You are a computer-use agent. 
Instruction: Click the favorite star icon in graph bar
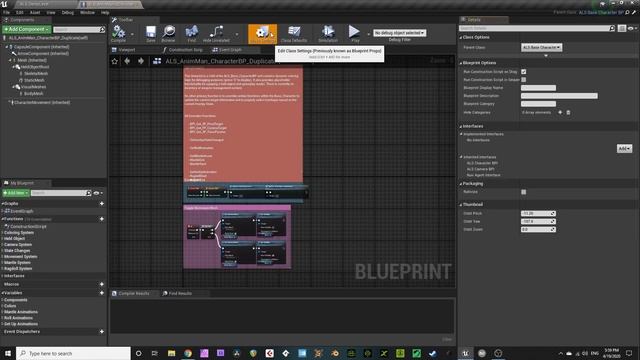tap(115, 61)
